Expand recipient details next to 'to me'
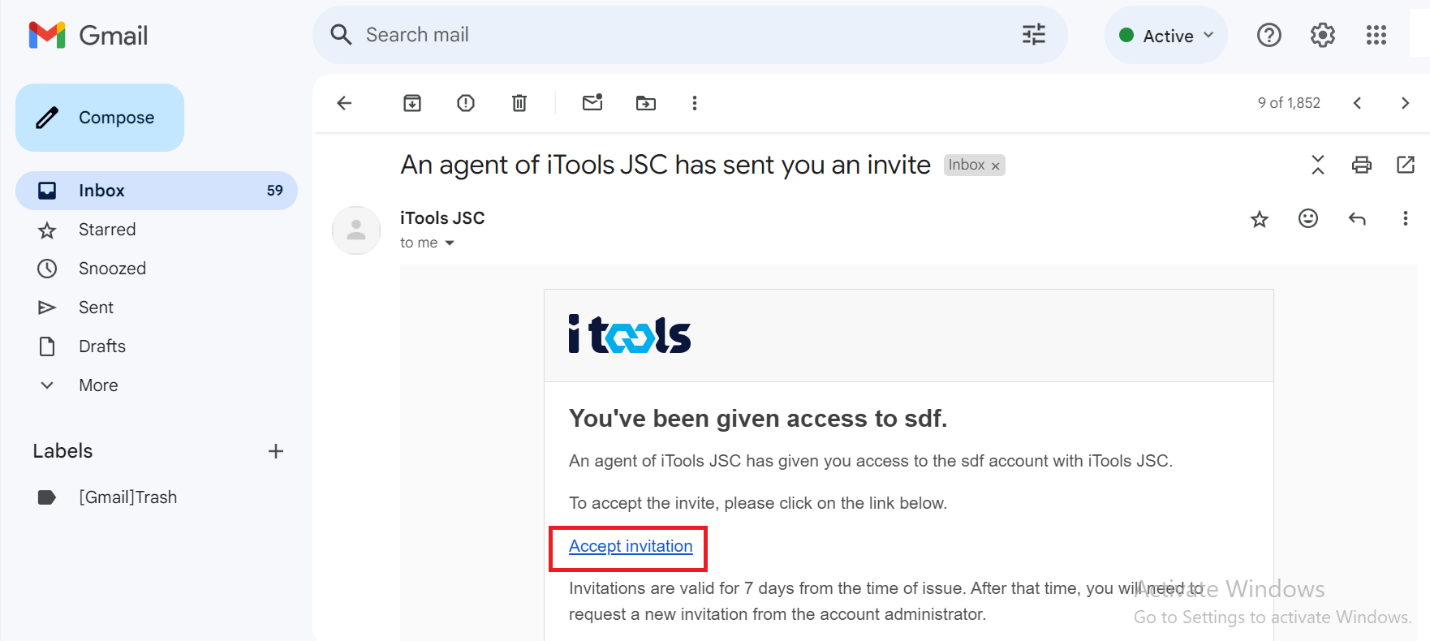The height and width of the screenshot is (641, 1430). pos(449,243)
